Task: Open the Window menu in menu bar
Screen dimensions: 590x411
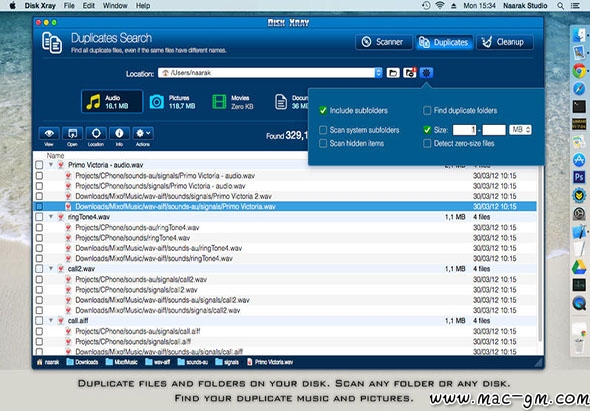Action: [115, 6]
